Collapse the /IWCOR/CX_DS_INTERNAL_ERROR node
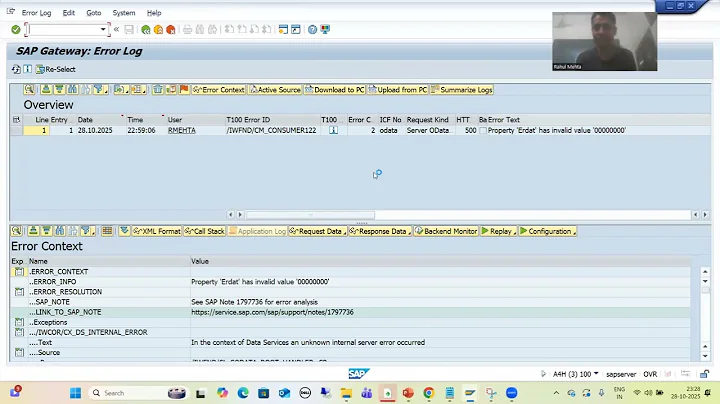 tap(19, 332)
